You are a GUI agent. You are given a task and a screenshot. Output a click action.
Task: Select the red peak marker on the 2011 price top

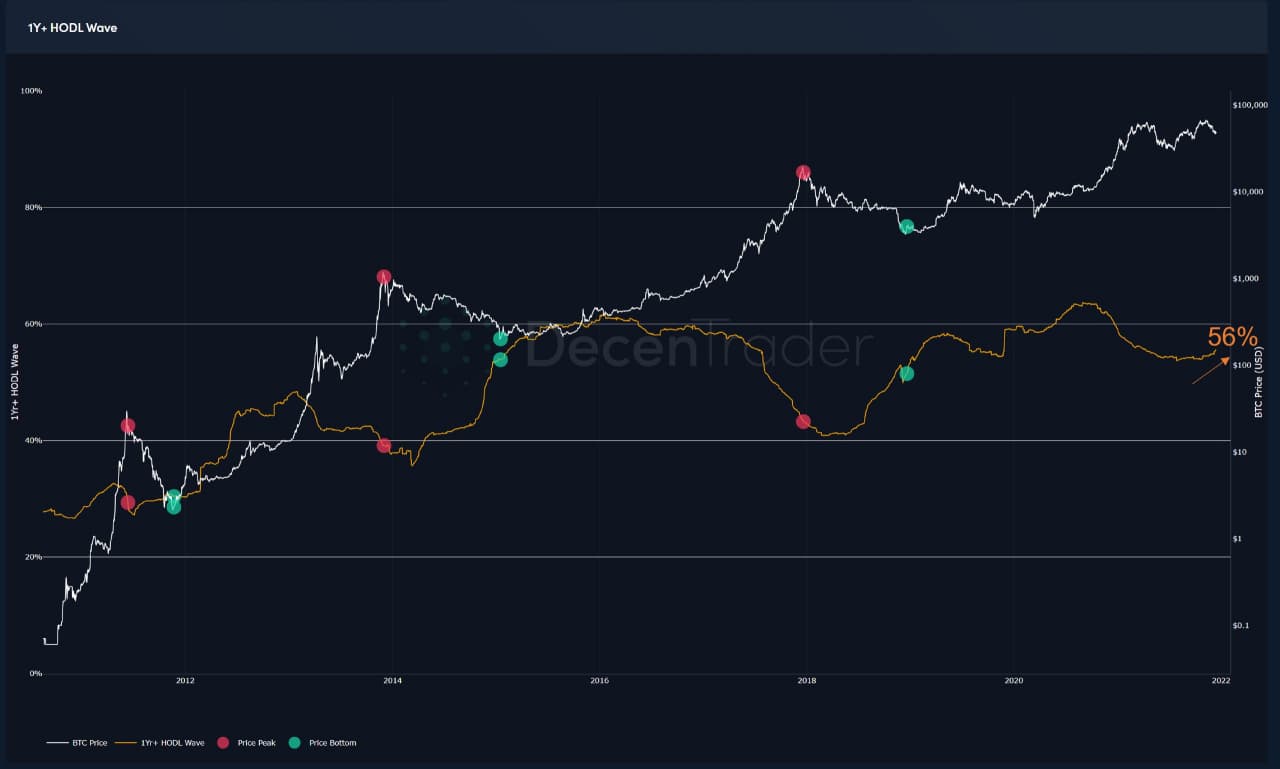[x=128, y=426]
